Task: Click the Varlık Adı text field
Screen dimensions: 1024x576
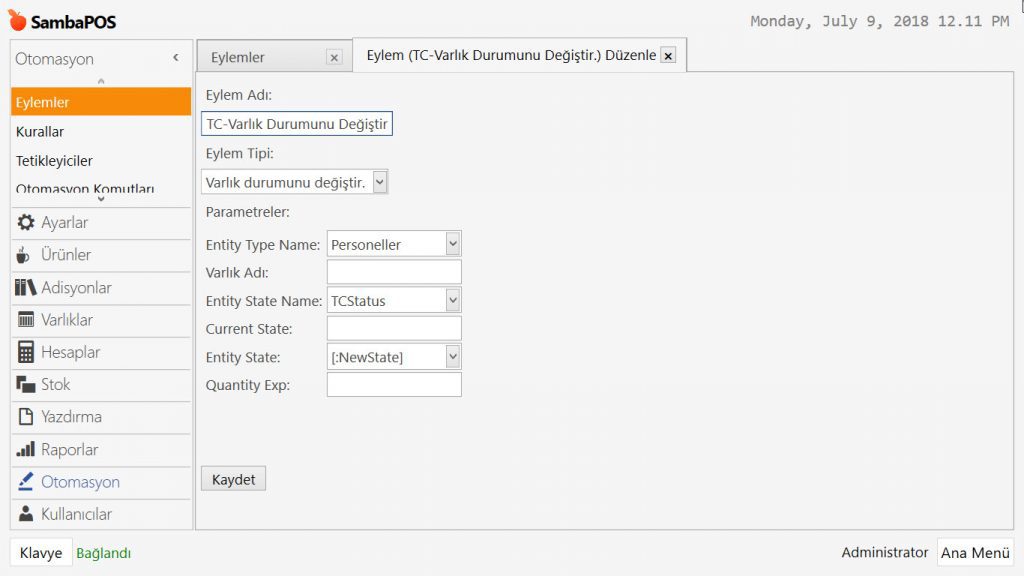Action: point(394,272)
